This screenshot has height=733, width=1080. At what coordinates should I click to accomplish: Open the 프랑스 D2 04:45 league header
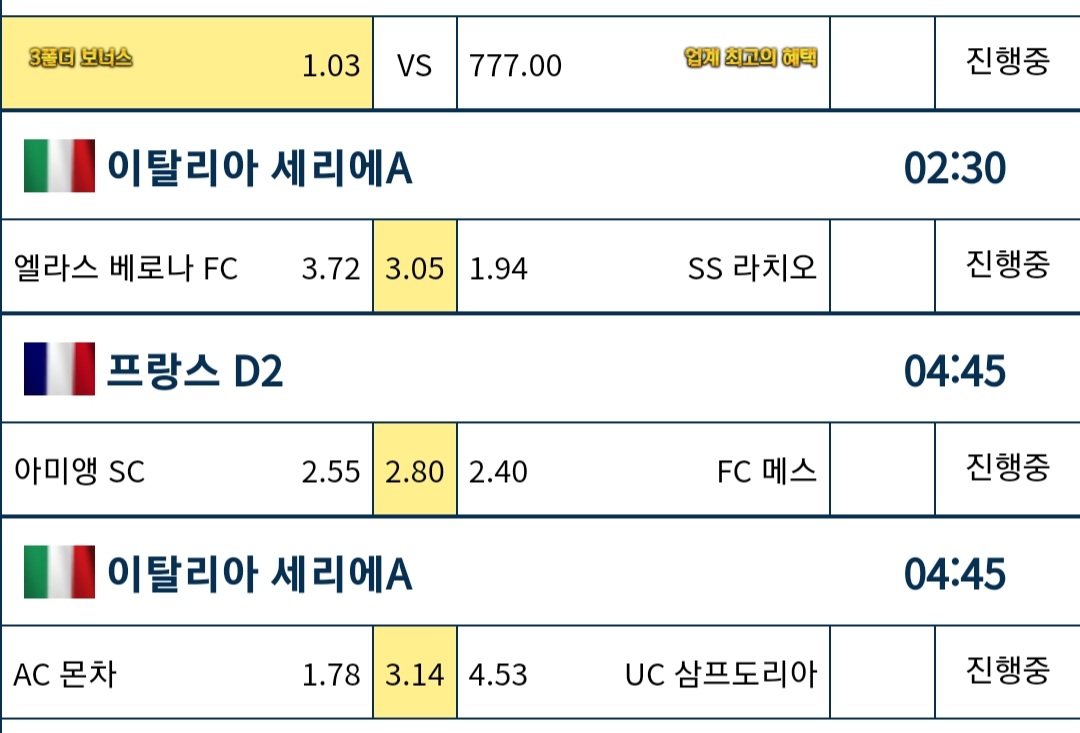tap(541, 369)
